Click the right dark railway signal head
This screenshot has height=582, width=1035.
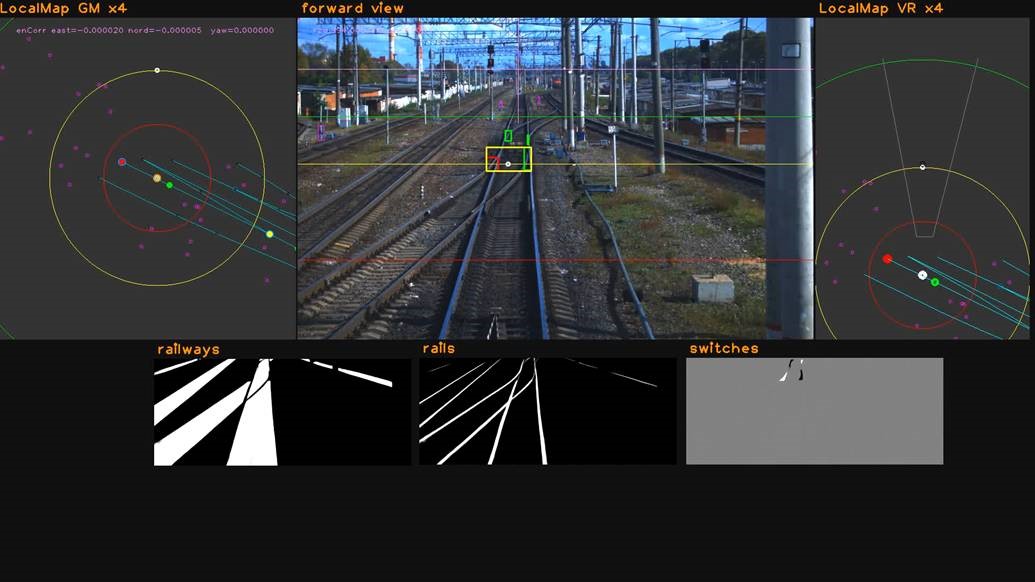(704, 53)
